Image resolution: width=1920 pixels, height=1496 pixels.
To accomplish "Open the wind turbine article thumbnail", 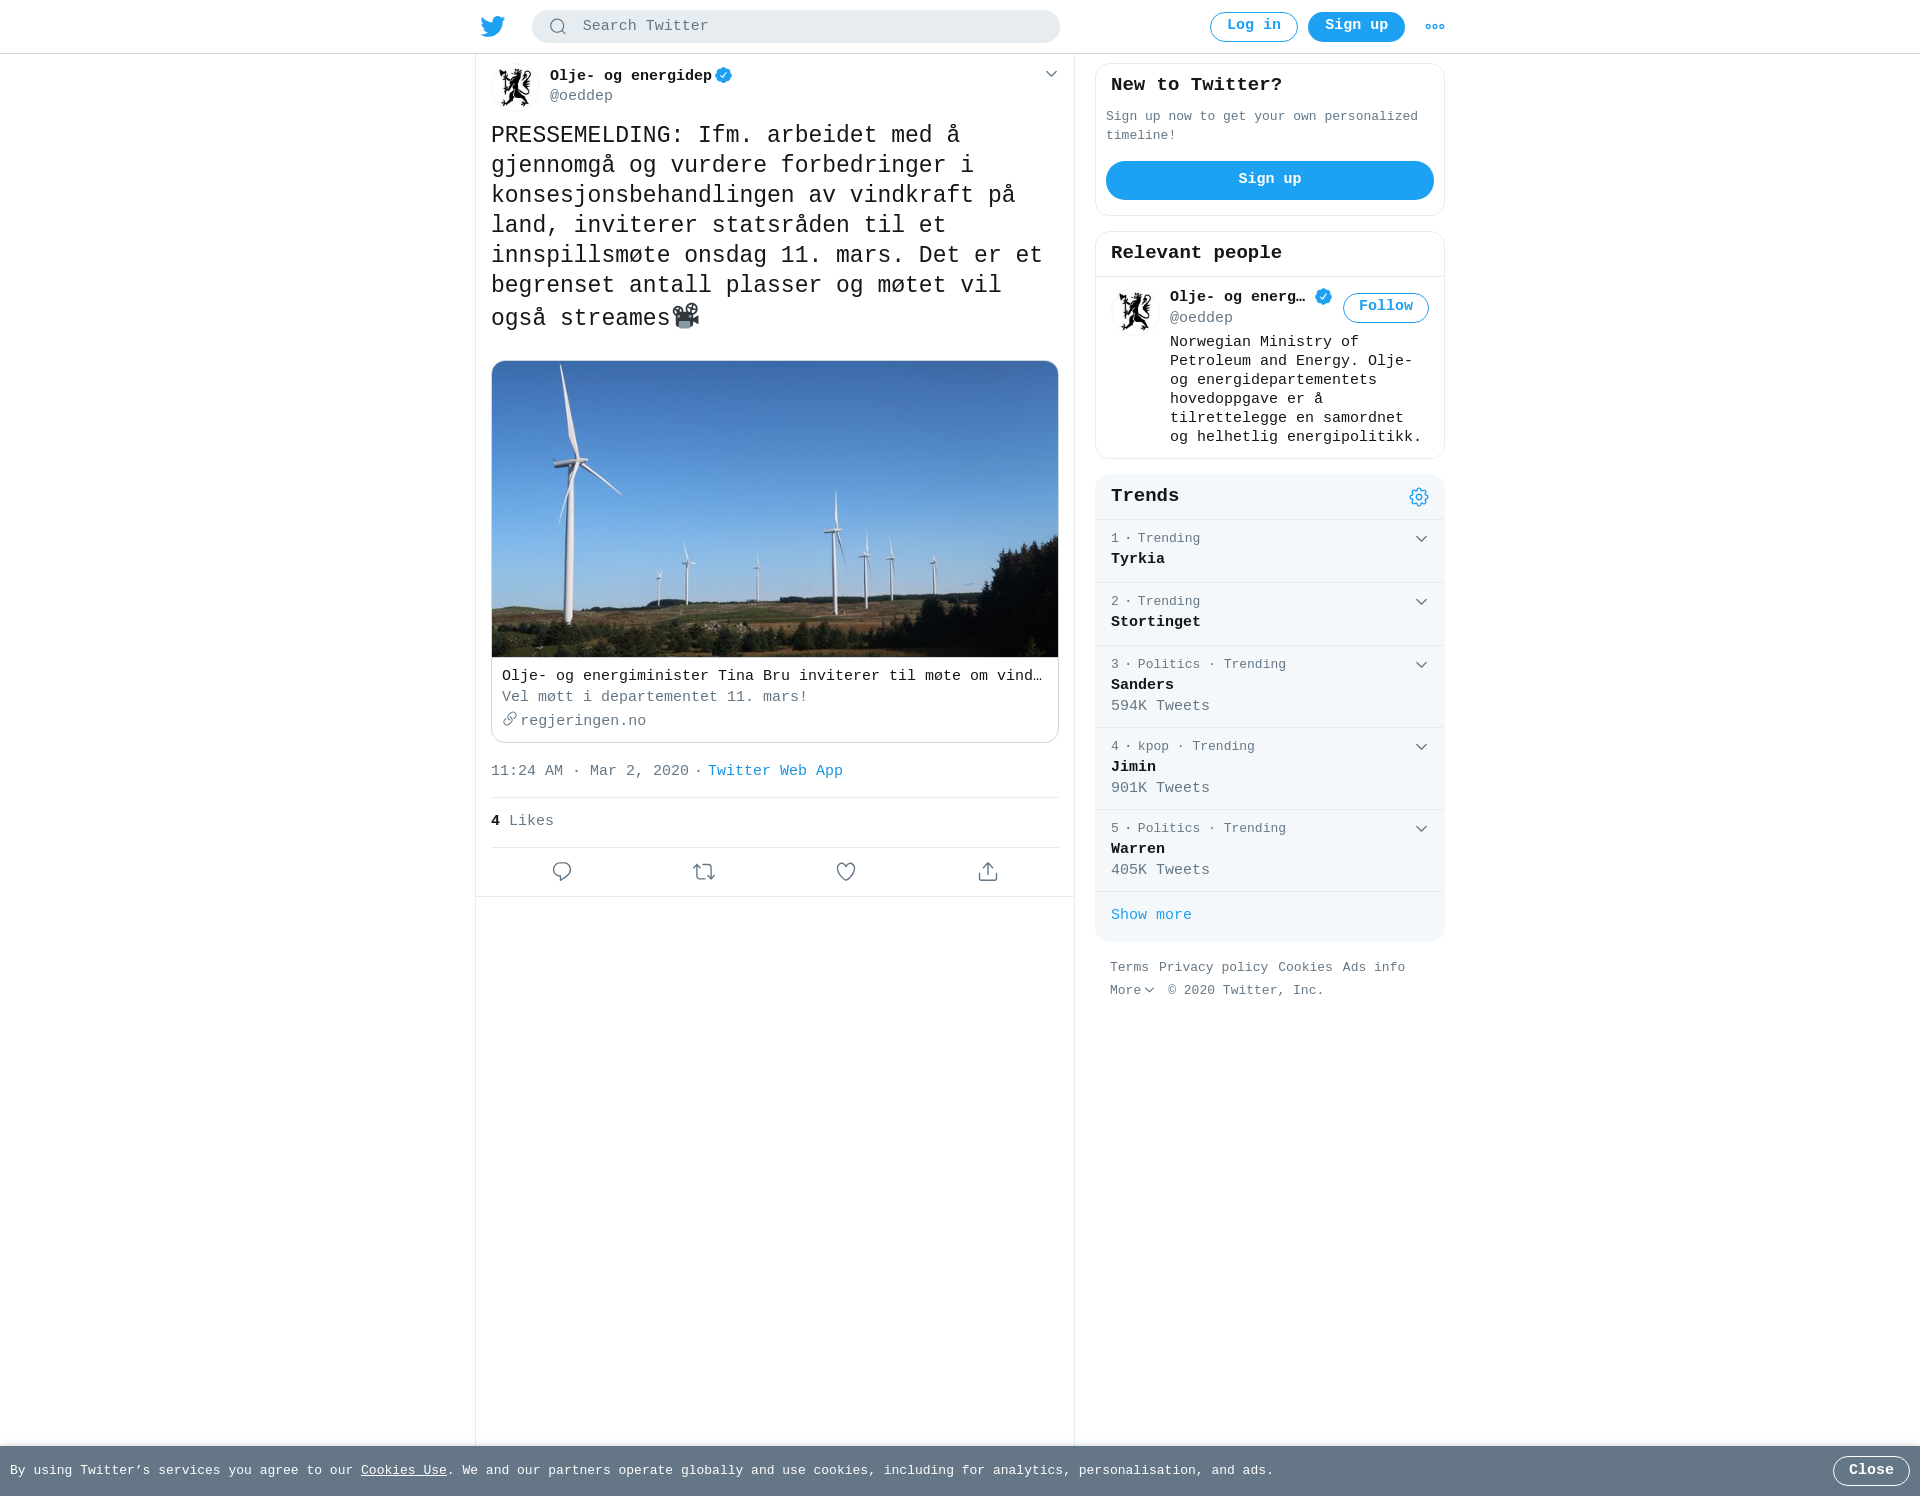I will coord(775,509).
